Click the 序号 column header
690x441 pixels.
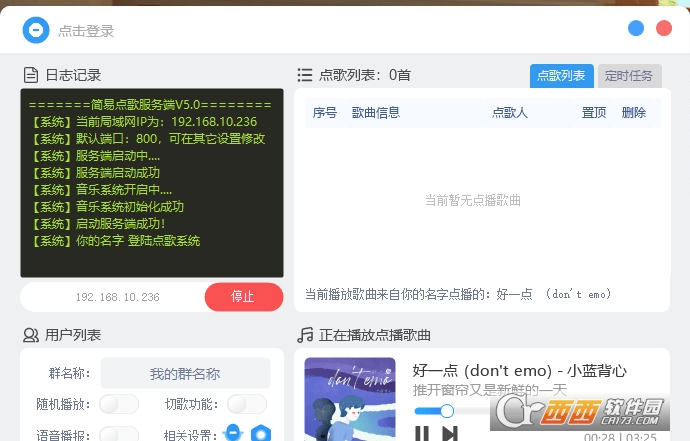click(x=325, y=113)
